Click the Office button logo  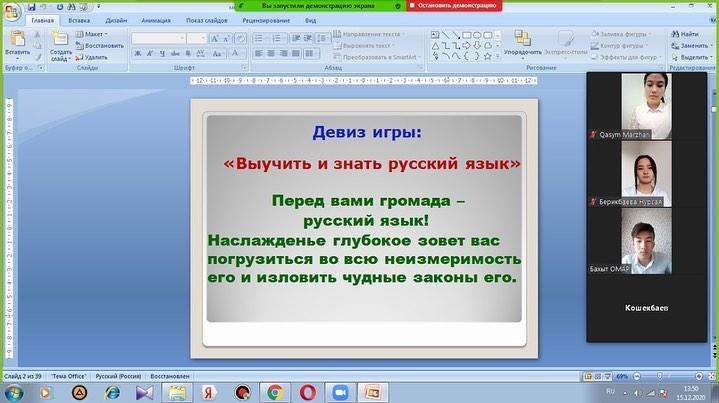[x=13, y=9]
